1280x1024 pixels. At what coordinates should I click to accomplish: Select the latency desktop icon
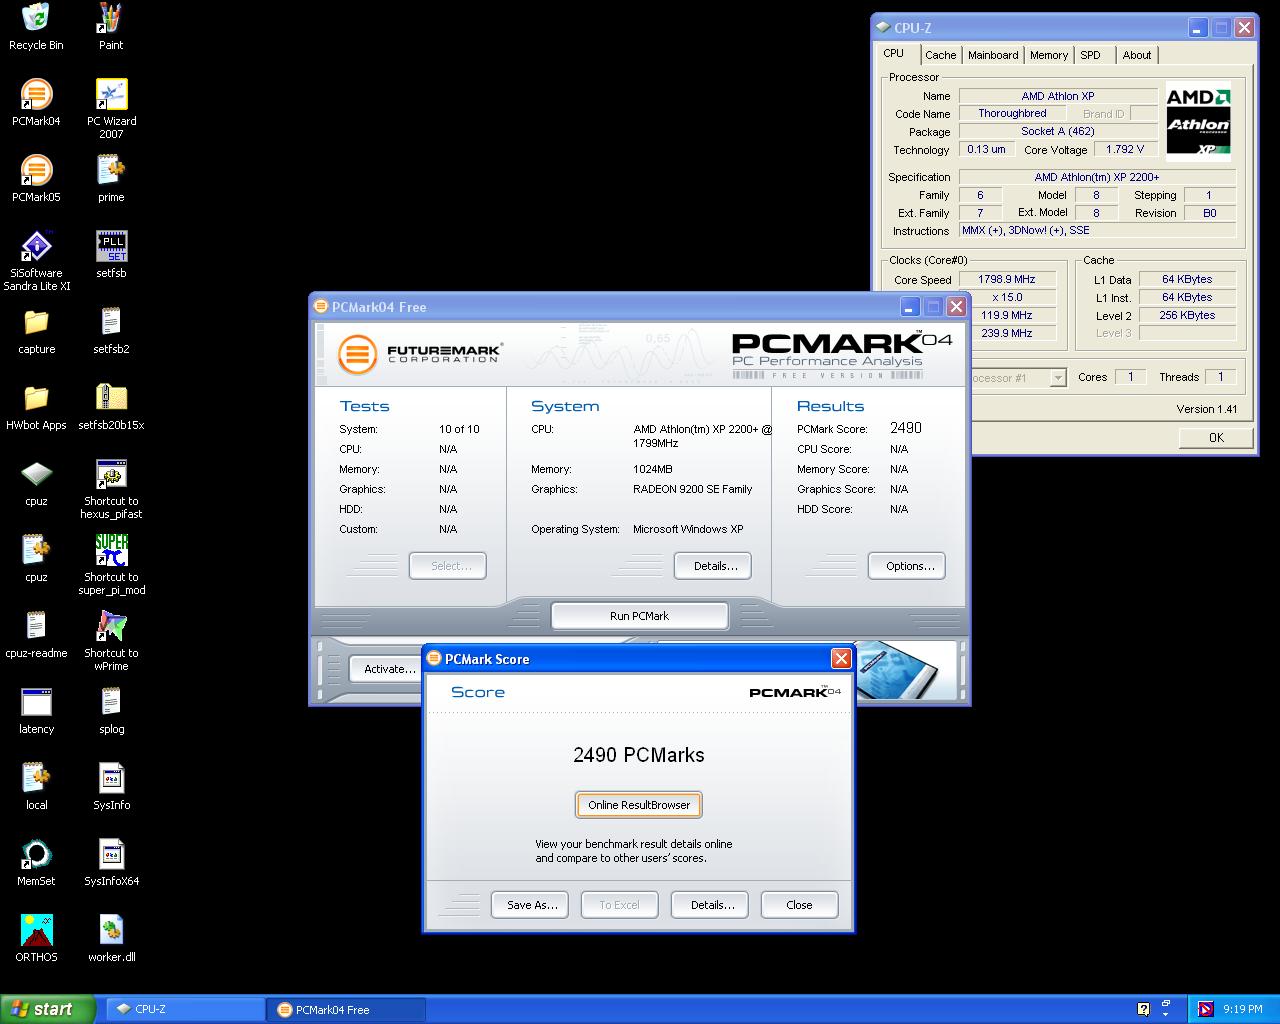pyautogui.click(x=36, y=711)
